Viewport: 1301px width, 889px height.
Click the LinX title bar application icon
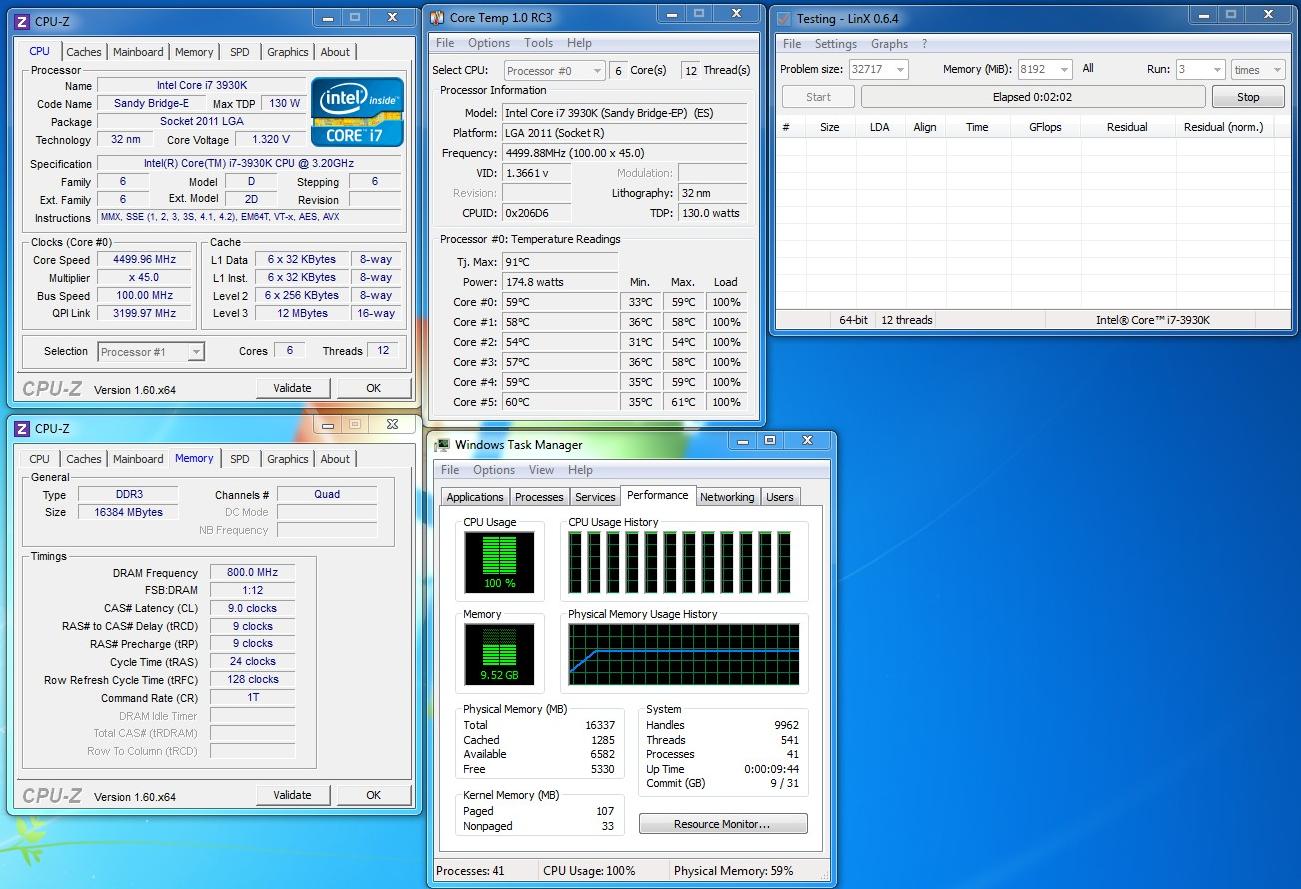point(784,18)
